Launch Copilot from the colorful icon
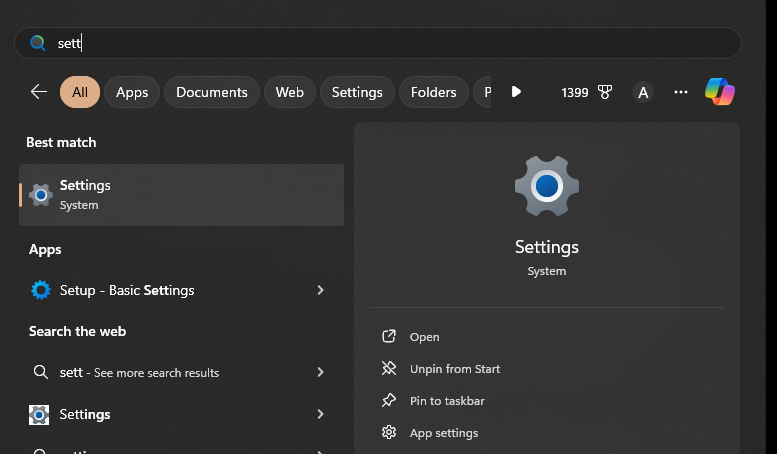The width and height of the screenshot is (777, 454). tap(720, 92)
